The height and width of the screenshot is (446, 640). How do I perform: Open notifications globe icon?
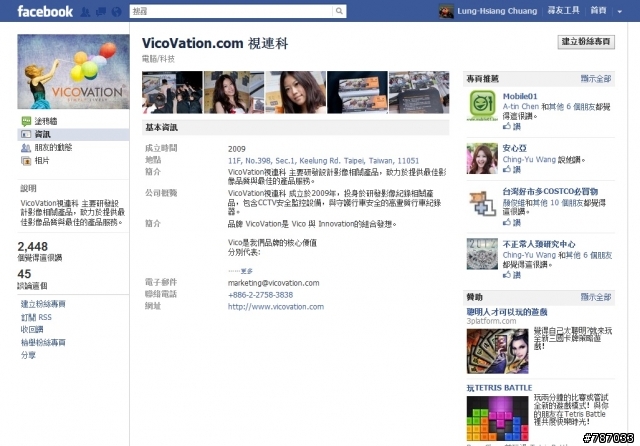pyautogui.click(x=116, y=11)
